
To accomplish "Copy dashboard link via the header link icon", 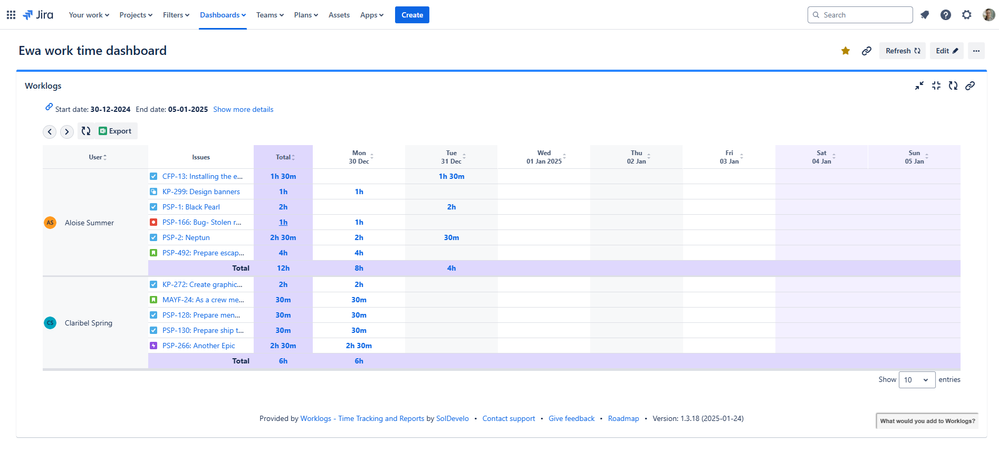I will (866, 51).
